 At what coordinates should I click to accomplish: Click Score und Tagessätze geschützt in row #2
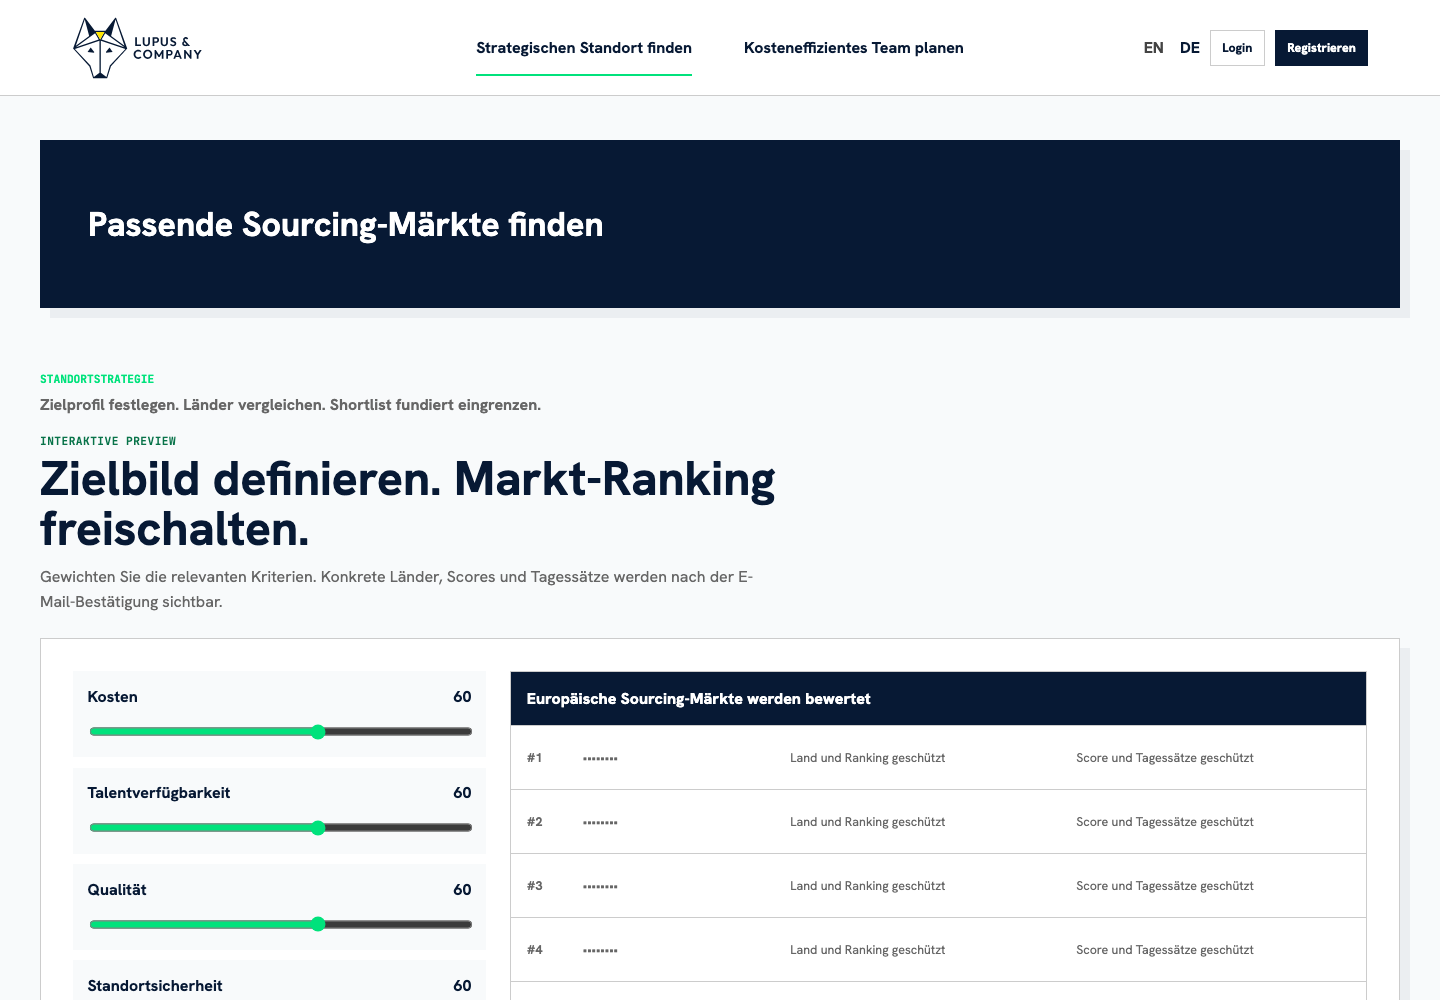coord(1165,822)
